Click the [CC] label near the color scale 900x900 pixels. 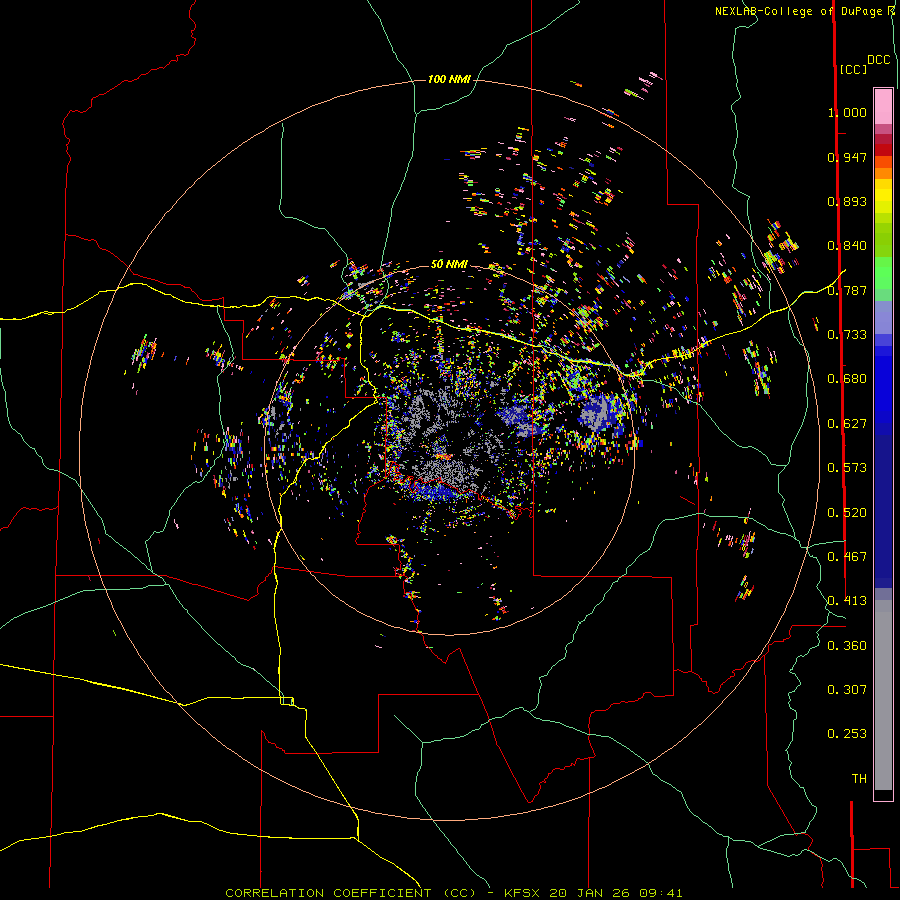(854, 69)
